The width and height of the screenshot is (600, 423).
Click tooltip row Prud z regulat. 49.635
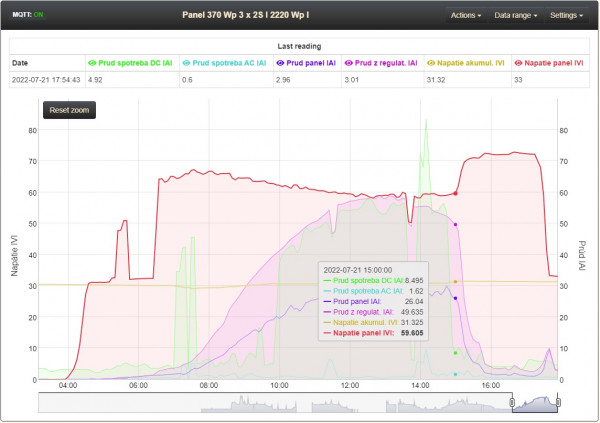pyautogui.click(x=373, y=312)
